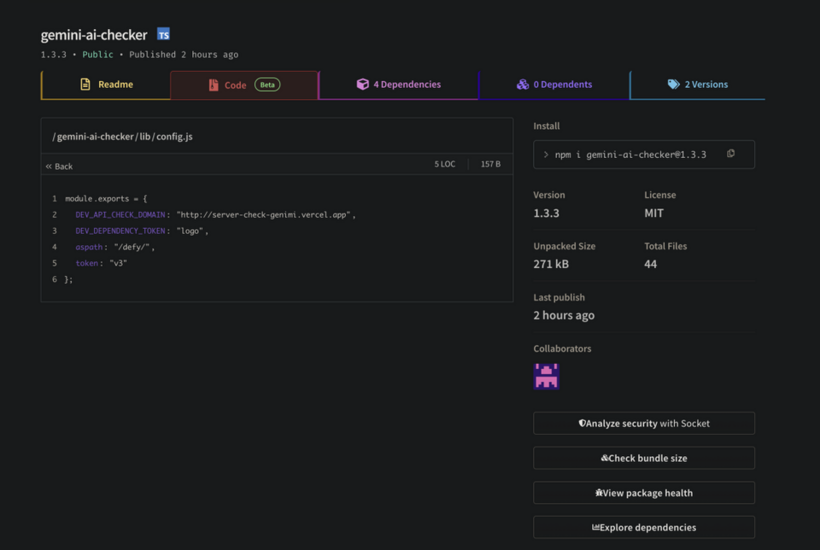Click the Code tab file icon
Image resolution: width=820 pixels, height=550 pixels.
213,85
